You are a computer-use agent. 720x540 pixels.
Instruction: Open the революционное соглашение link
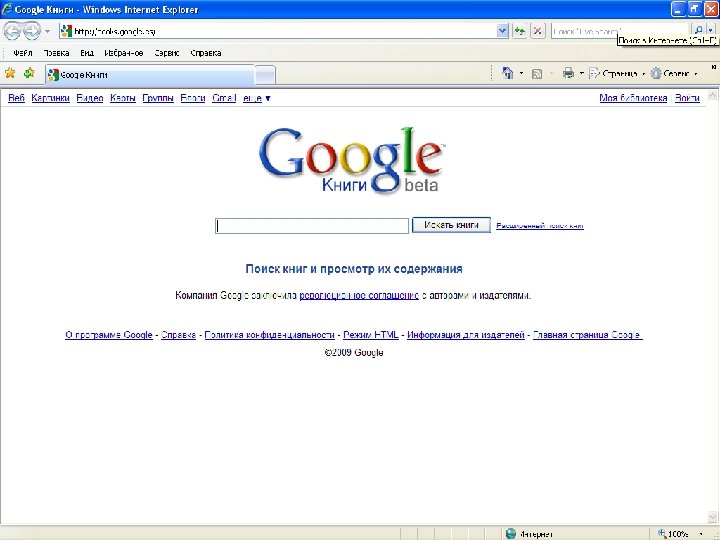[359, 295]
